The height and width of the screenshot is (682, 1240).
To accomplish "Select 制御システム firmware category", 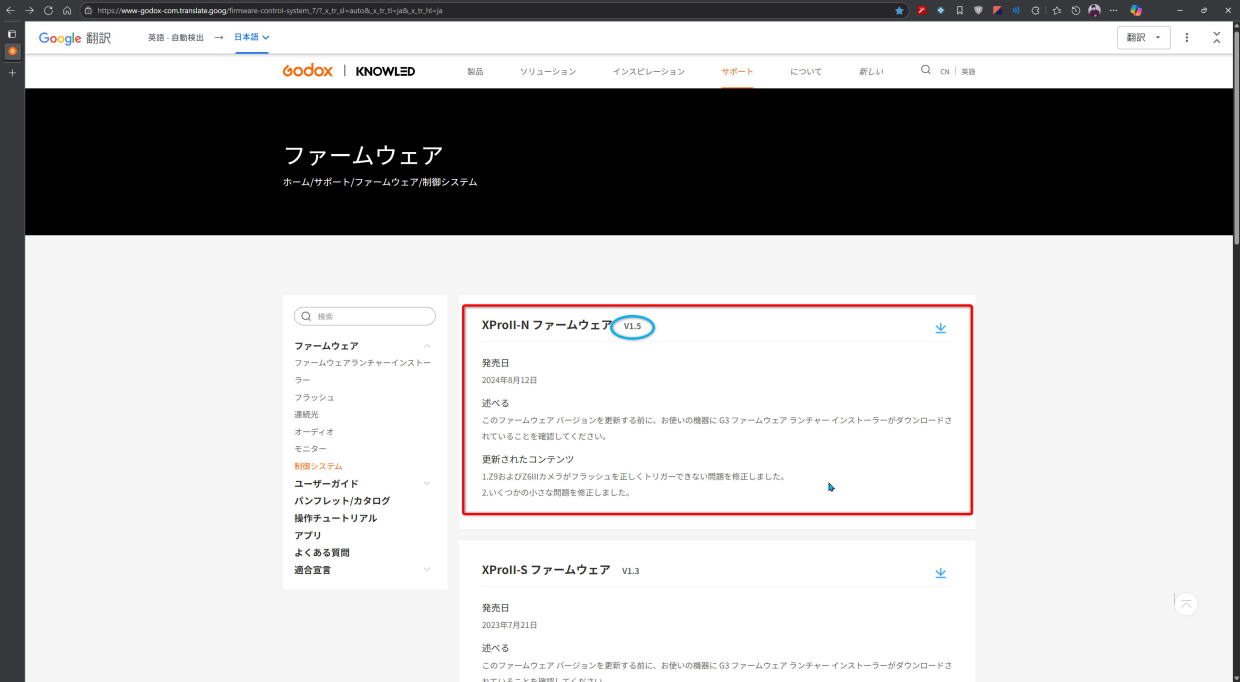I will (x=318, y=466).
